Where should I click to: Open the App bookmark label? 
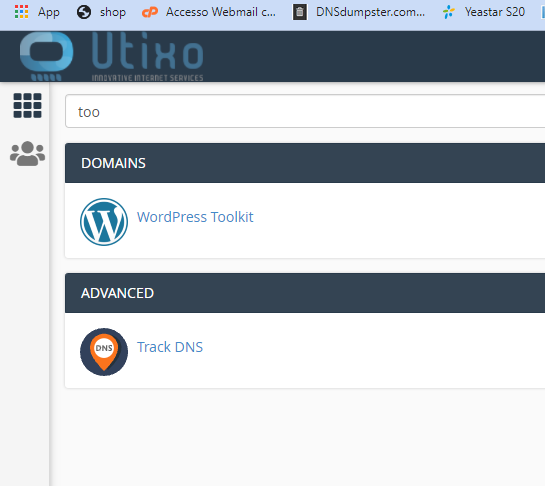click(x=49, y=12)
